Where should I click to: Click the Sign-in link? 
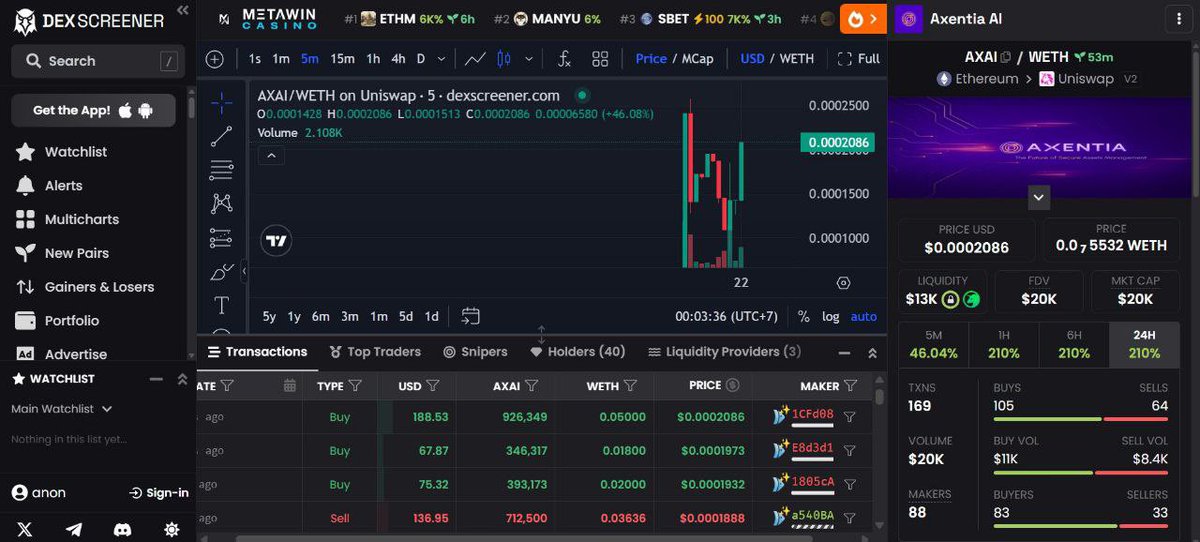click(x=159, y=493)
